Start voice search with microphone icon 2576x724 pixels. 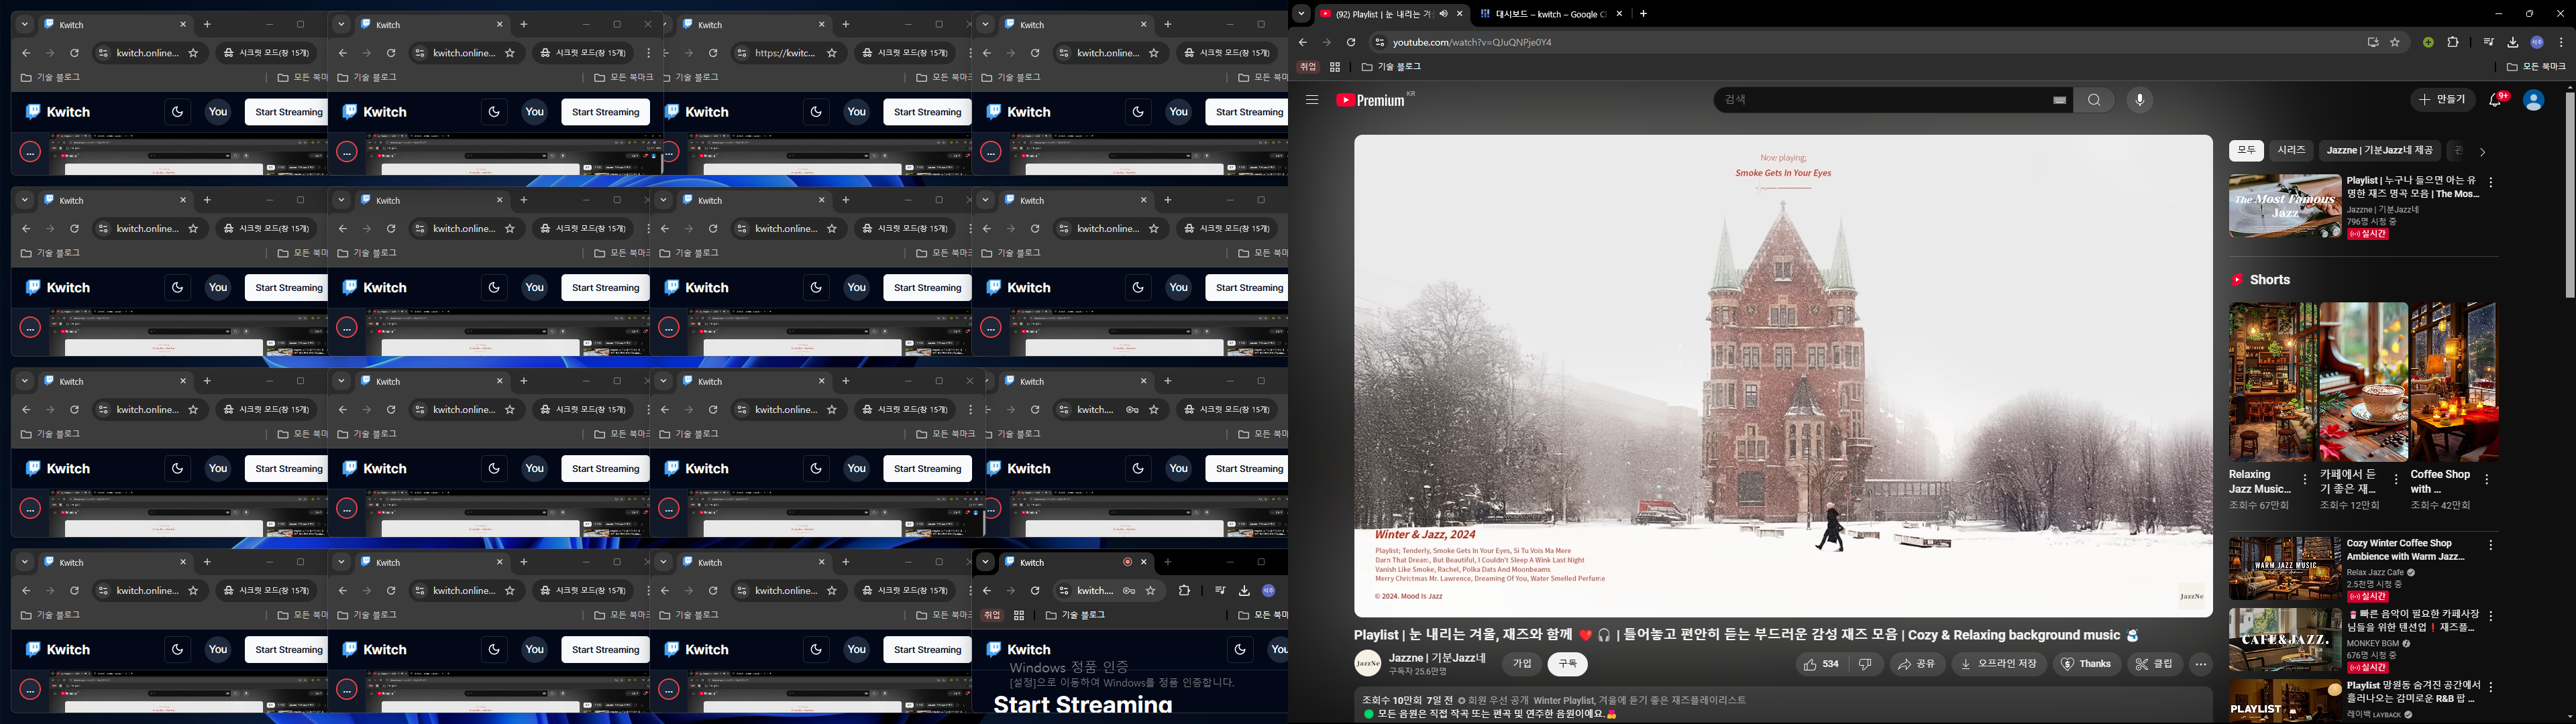[x=2139, y=100]
